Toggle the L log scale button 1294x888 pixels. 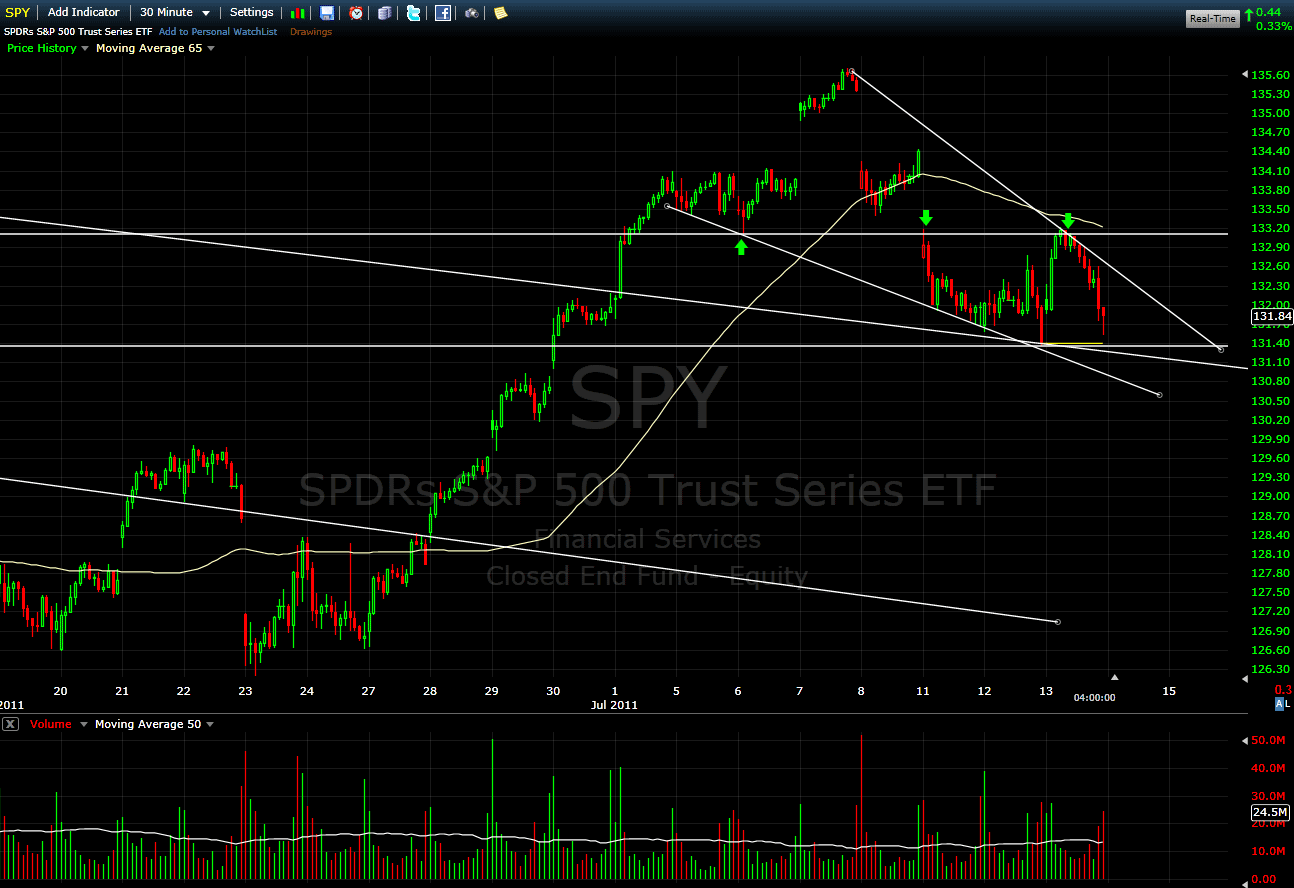[x=1288, y=704]
